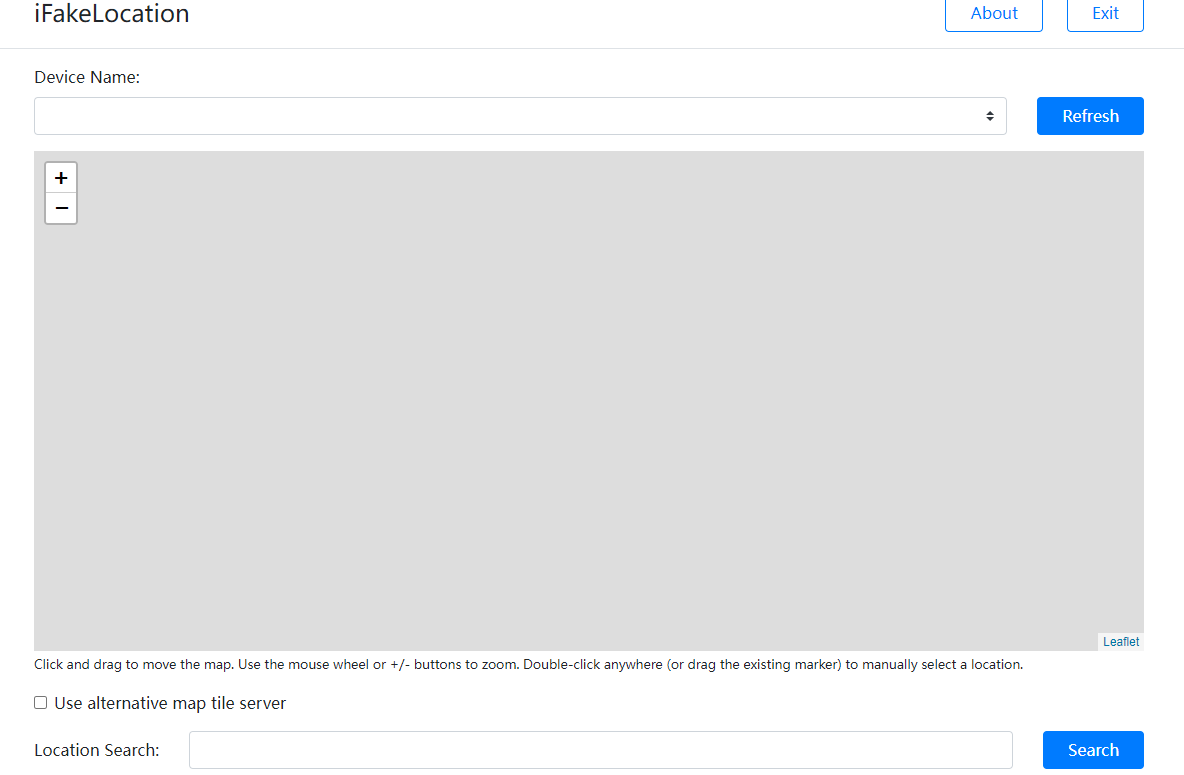Refresh the device list
The image size is (1184, 775).
coord(1090,116)
